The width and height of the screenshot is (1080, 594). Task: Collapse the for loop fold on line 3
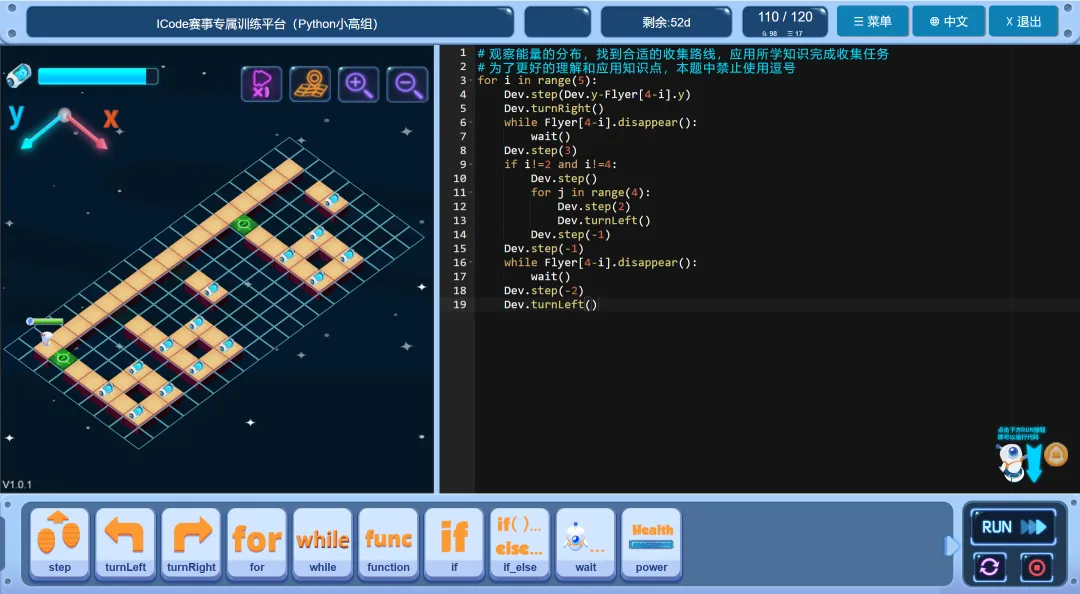pyautogui.click(x=472, y=81)
